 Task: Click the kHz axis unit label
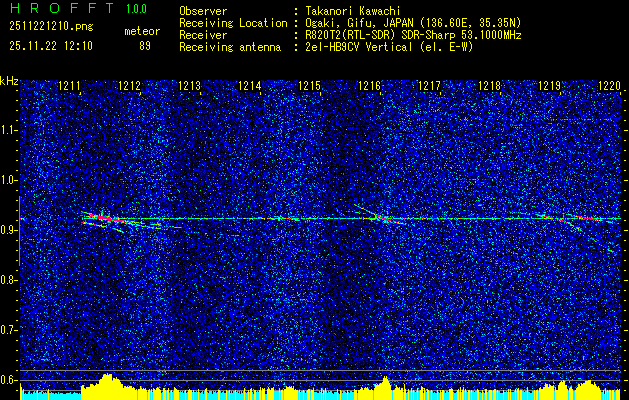coord(9,81)
